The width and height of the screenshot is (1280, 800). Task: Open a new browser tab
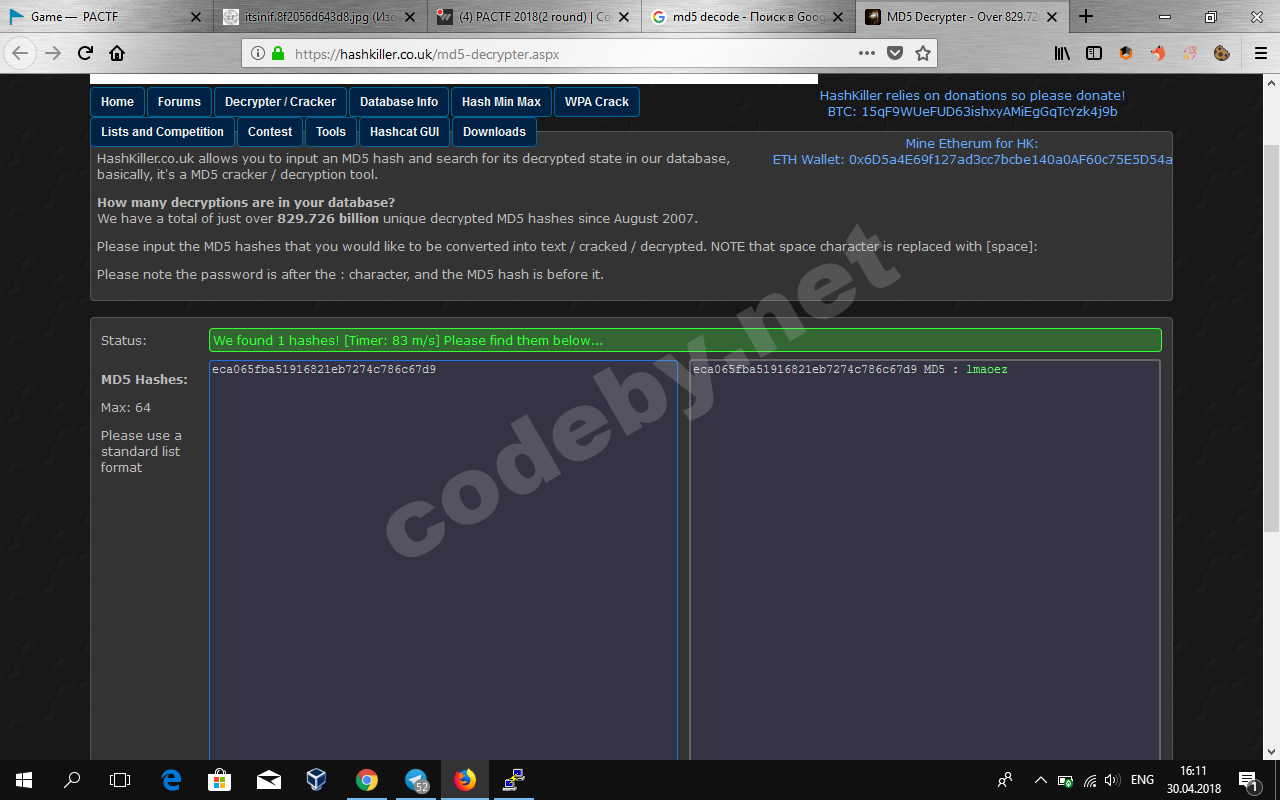(x=1086, y=16)
